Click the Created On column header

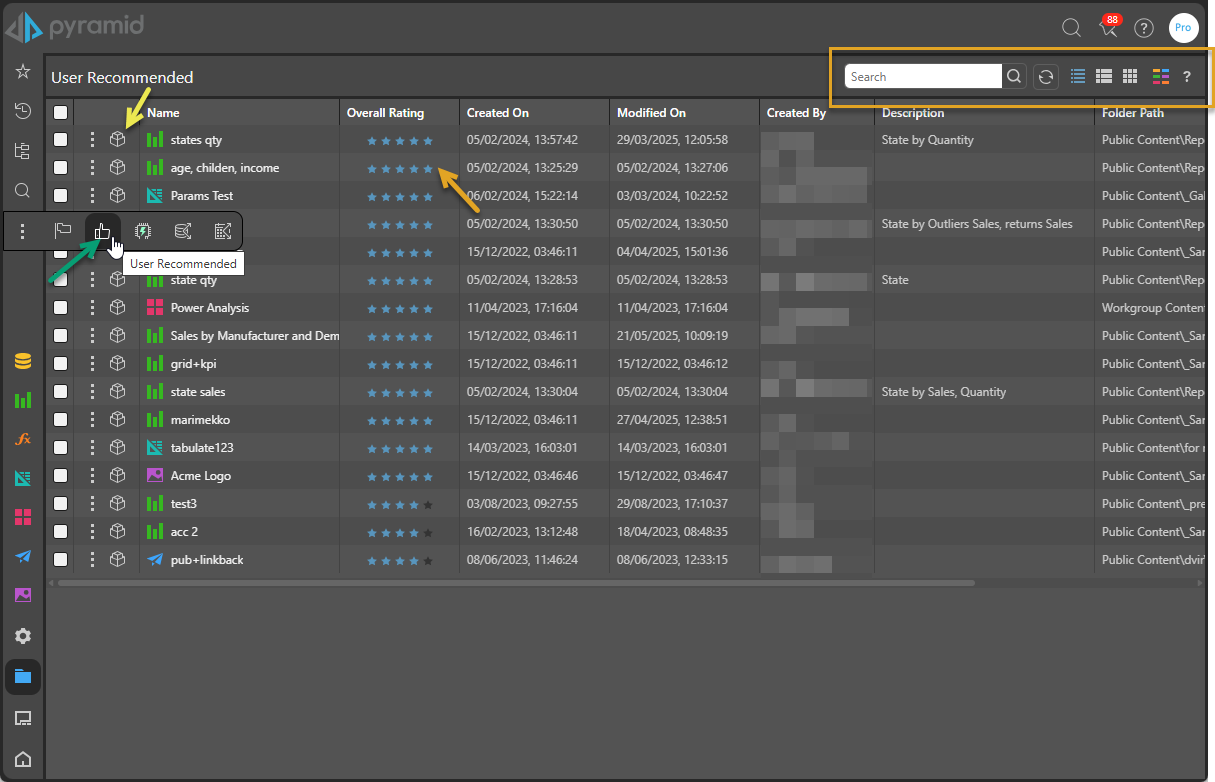coord(498,113)
